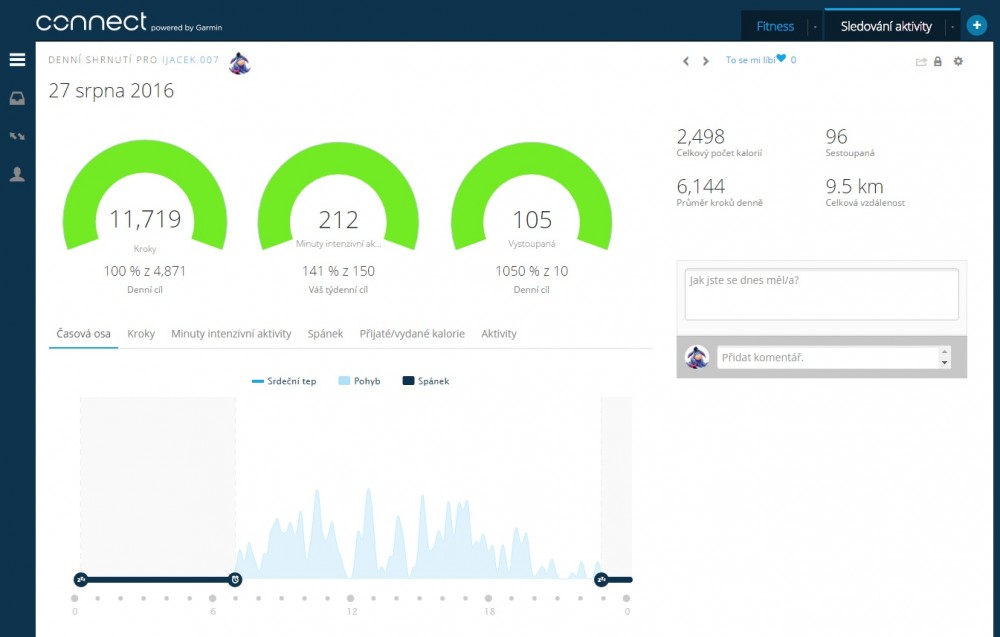This screenshot has width=1000, height=637.
Task: Click the 'Přidat komentář' comment field
Action: click(x=827, y=357)
